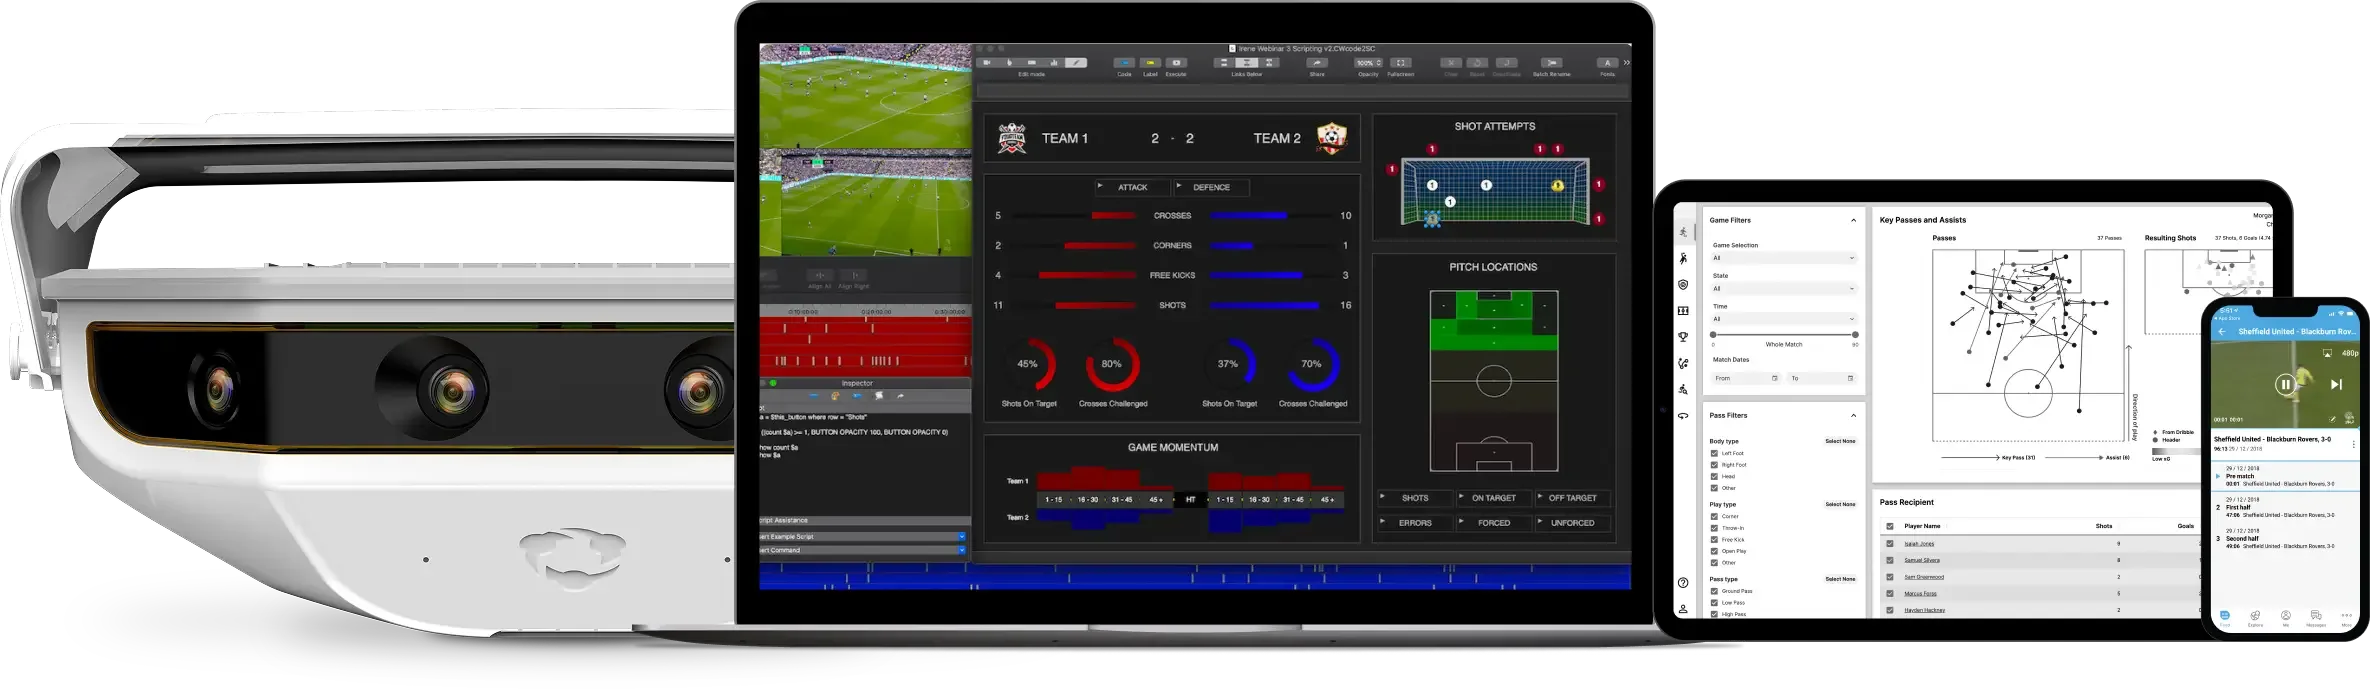Click the Match Dates To field
This screenshot has height=689, width=2370.
[x=1822, y=378]
